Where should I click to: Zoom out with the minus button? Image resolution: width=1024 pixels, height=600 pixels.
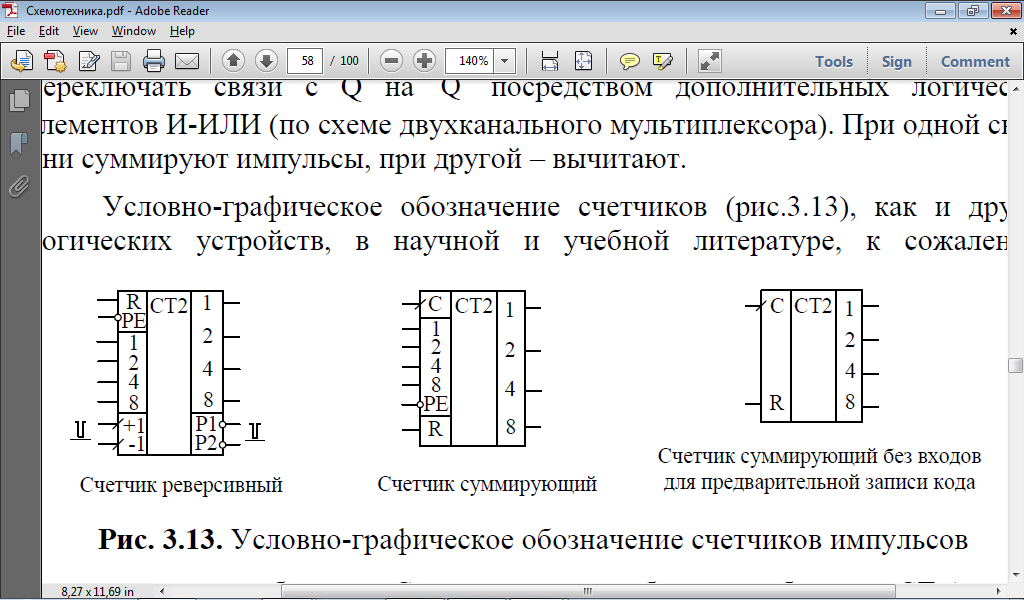point(391,61)
